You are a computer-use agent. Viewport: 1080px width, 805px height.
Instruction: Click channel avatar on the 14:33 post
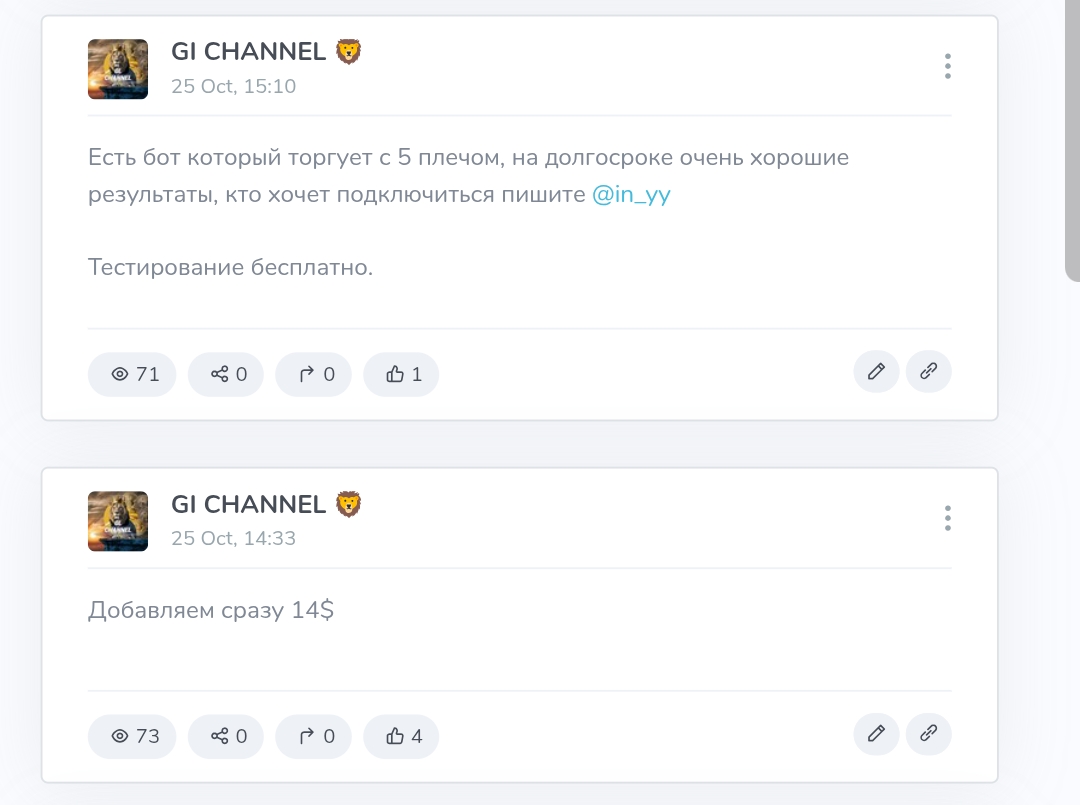(118, 521)
